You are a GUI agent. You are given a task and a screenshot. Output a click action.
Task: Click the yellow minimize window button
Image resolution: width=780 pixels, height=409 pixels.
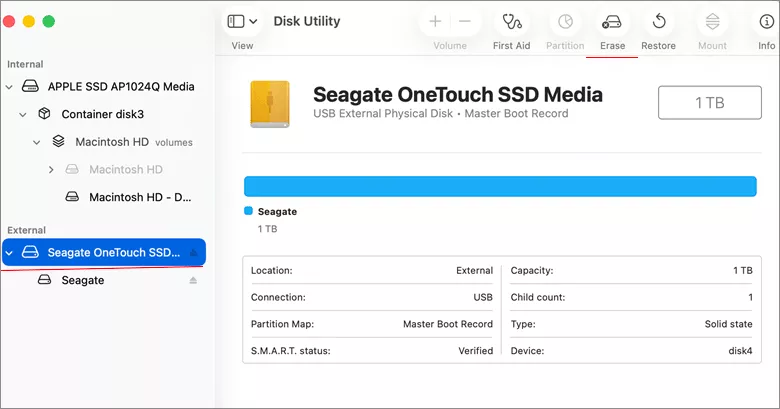[29, 21]
